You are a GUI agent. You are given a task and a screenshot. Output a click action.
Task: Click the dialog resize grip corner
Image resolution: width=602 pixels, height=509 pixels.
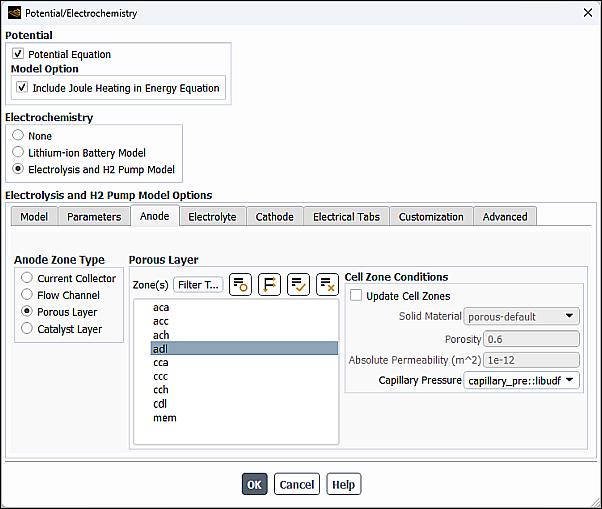click(x=595, y=502)
